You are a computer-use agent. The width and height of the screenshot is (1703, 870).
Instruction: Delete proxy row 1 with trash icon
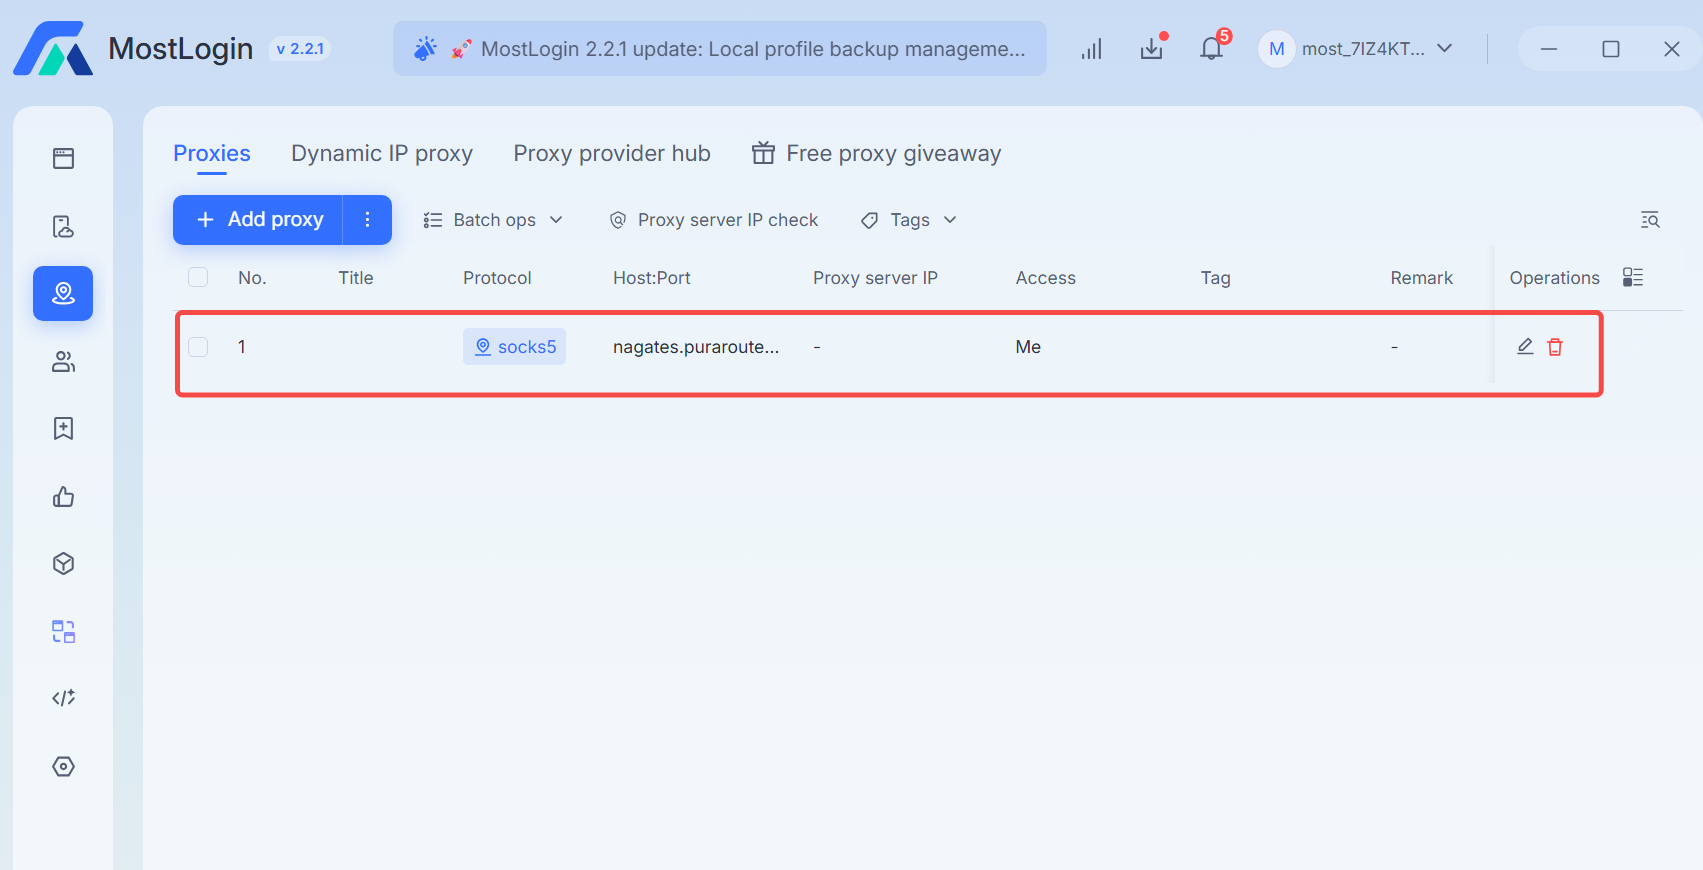click(x=1555, y=346)
